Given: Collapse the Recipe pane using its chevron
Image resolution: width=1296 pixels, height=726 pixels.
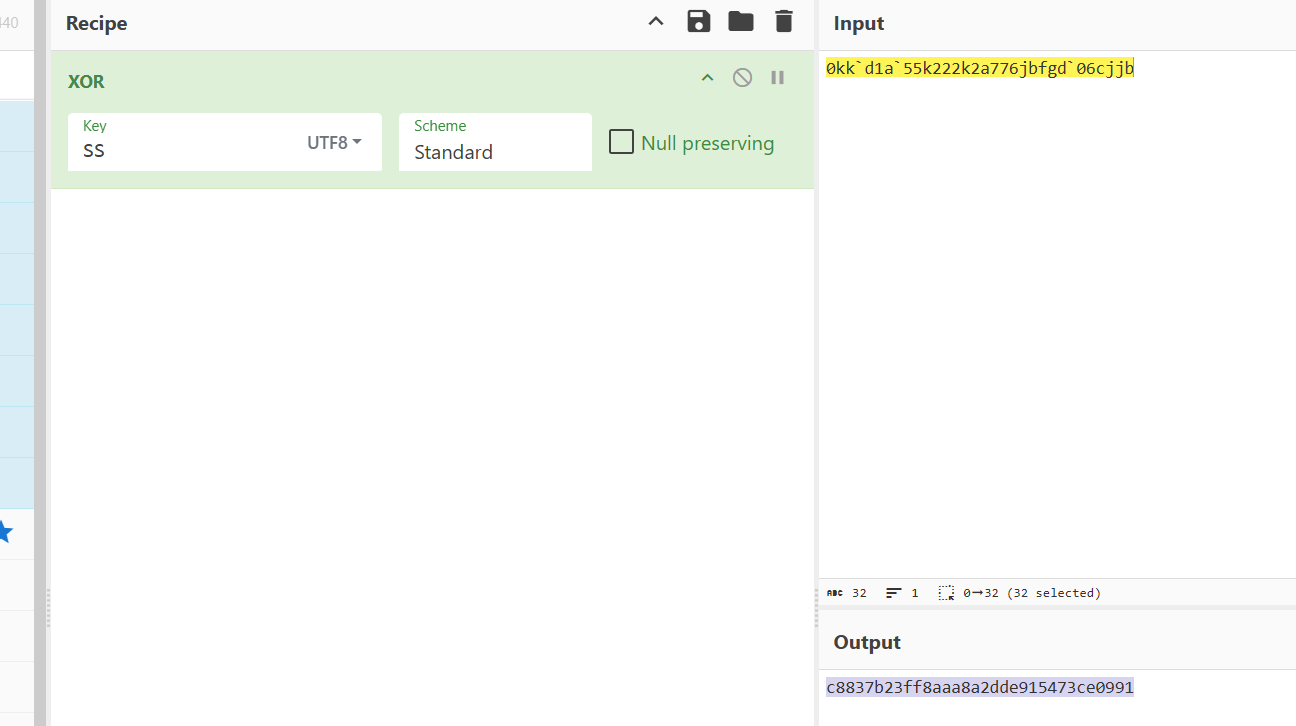Looking at the screenshot, I should pyautogui.click(x=656, y=22).
